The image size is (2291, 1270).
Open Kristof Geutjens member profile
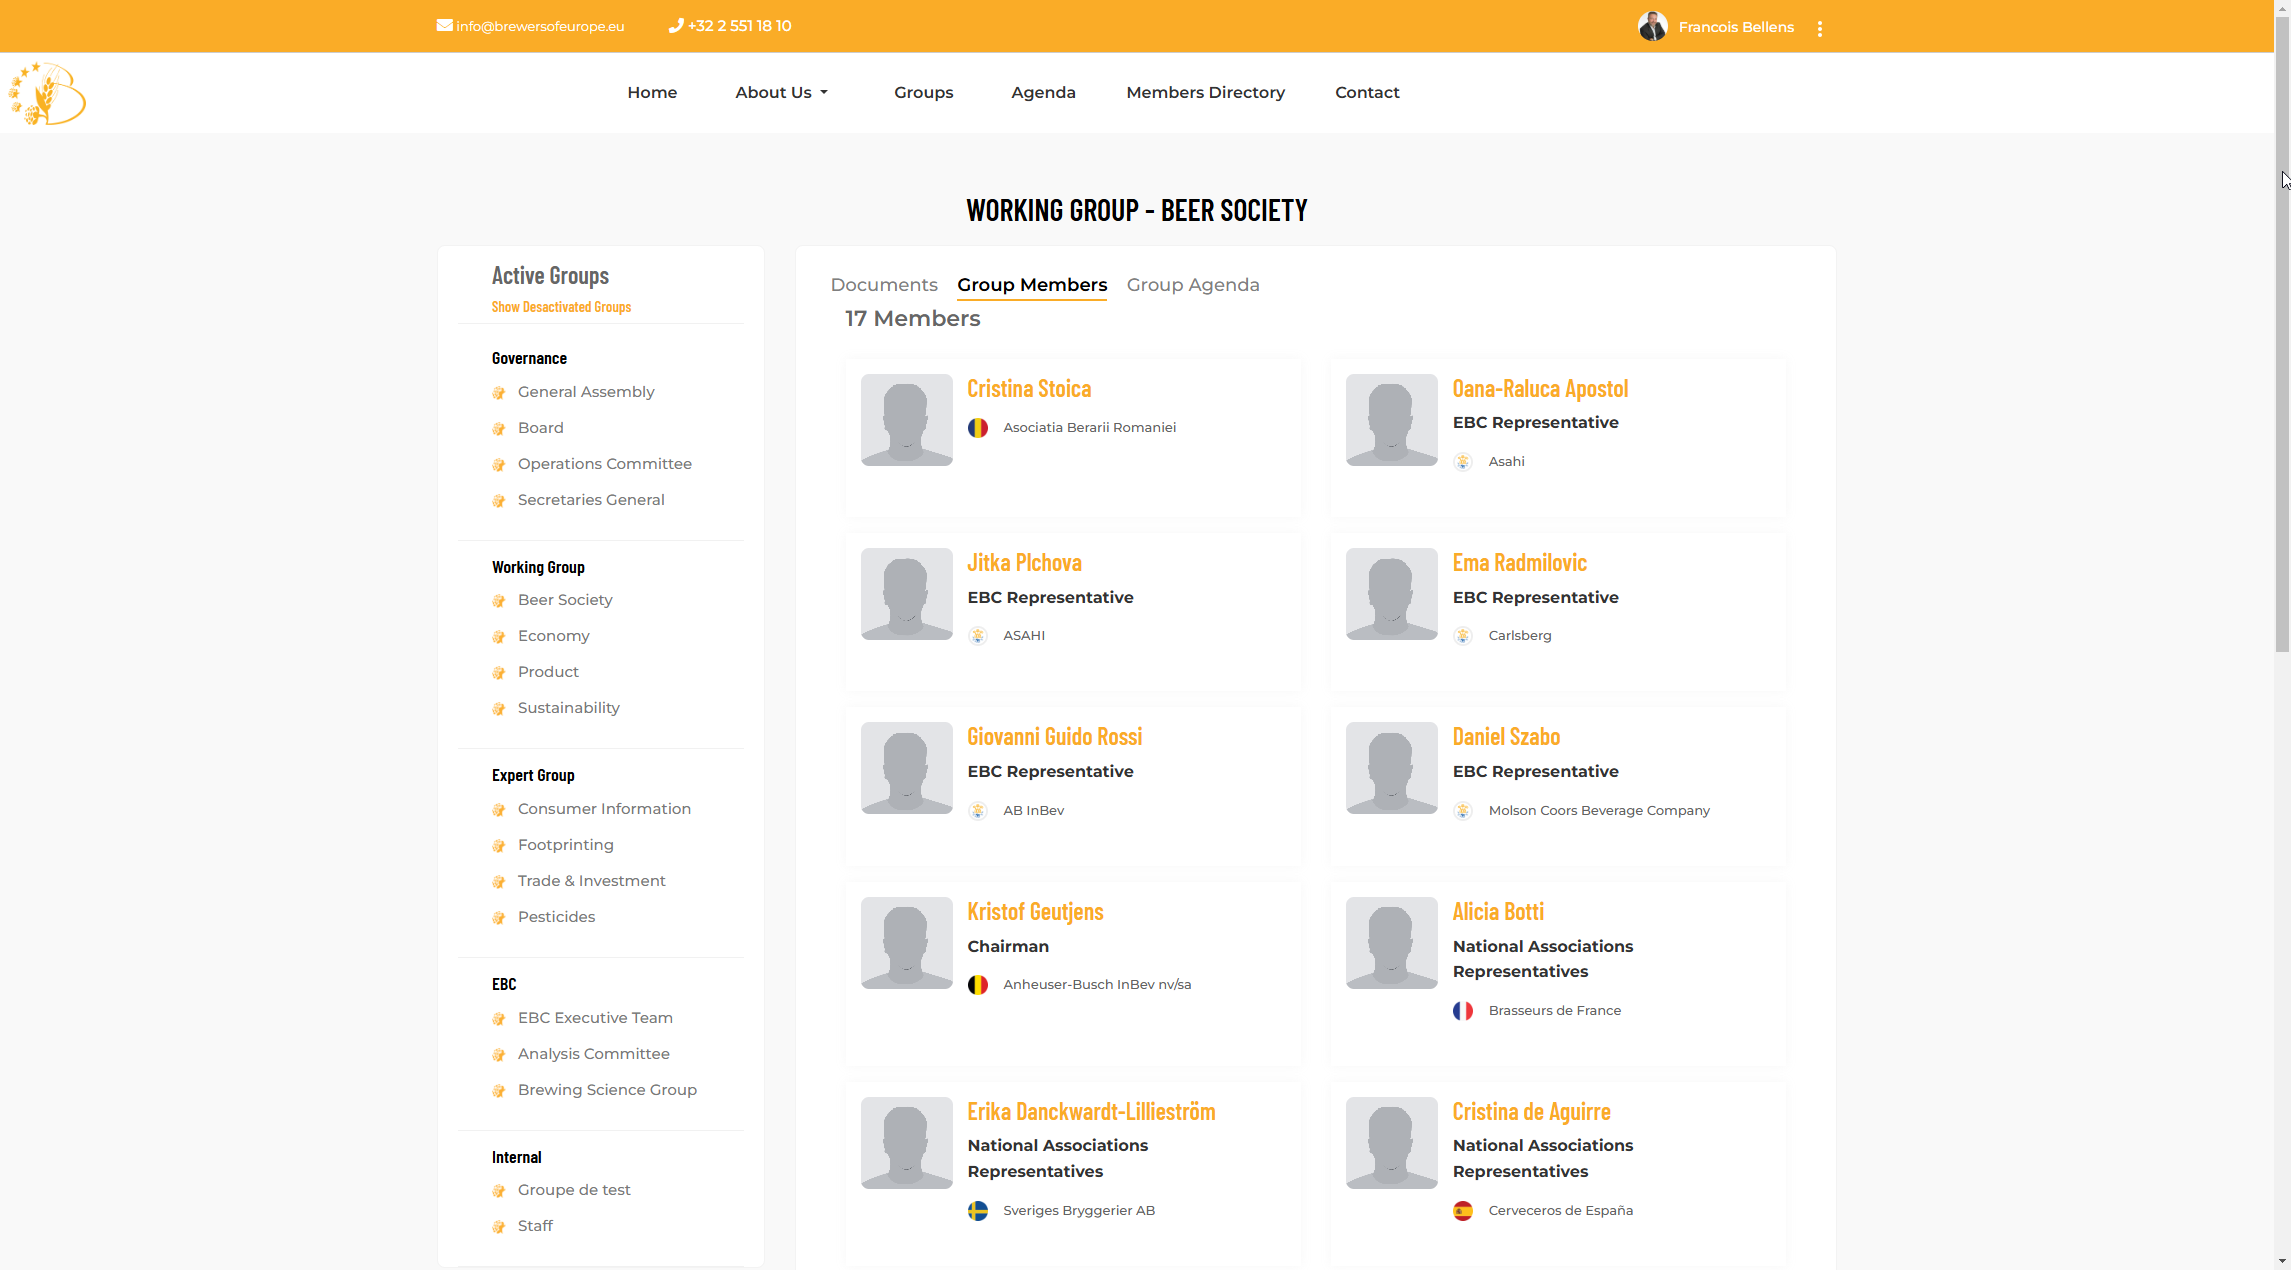(x=1034, y=912)
